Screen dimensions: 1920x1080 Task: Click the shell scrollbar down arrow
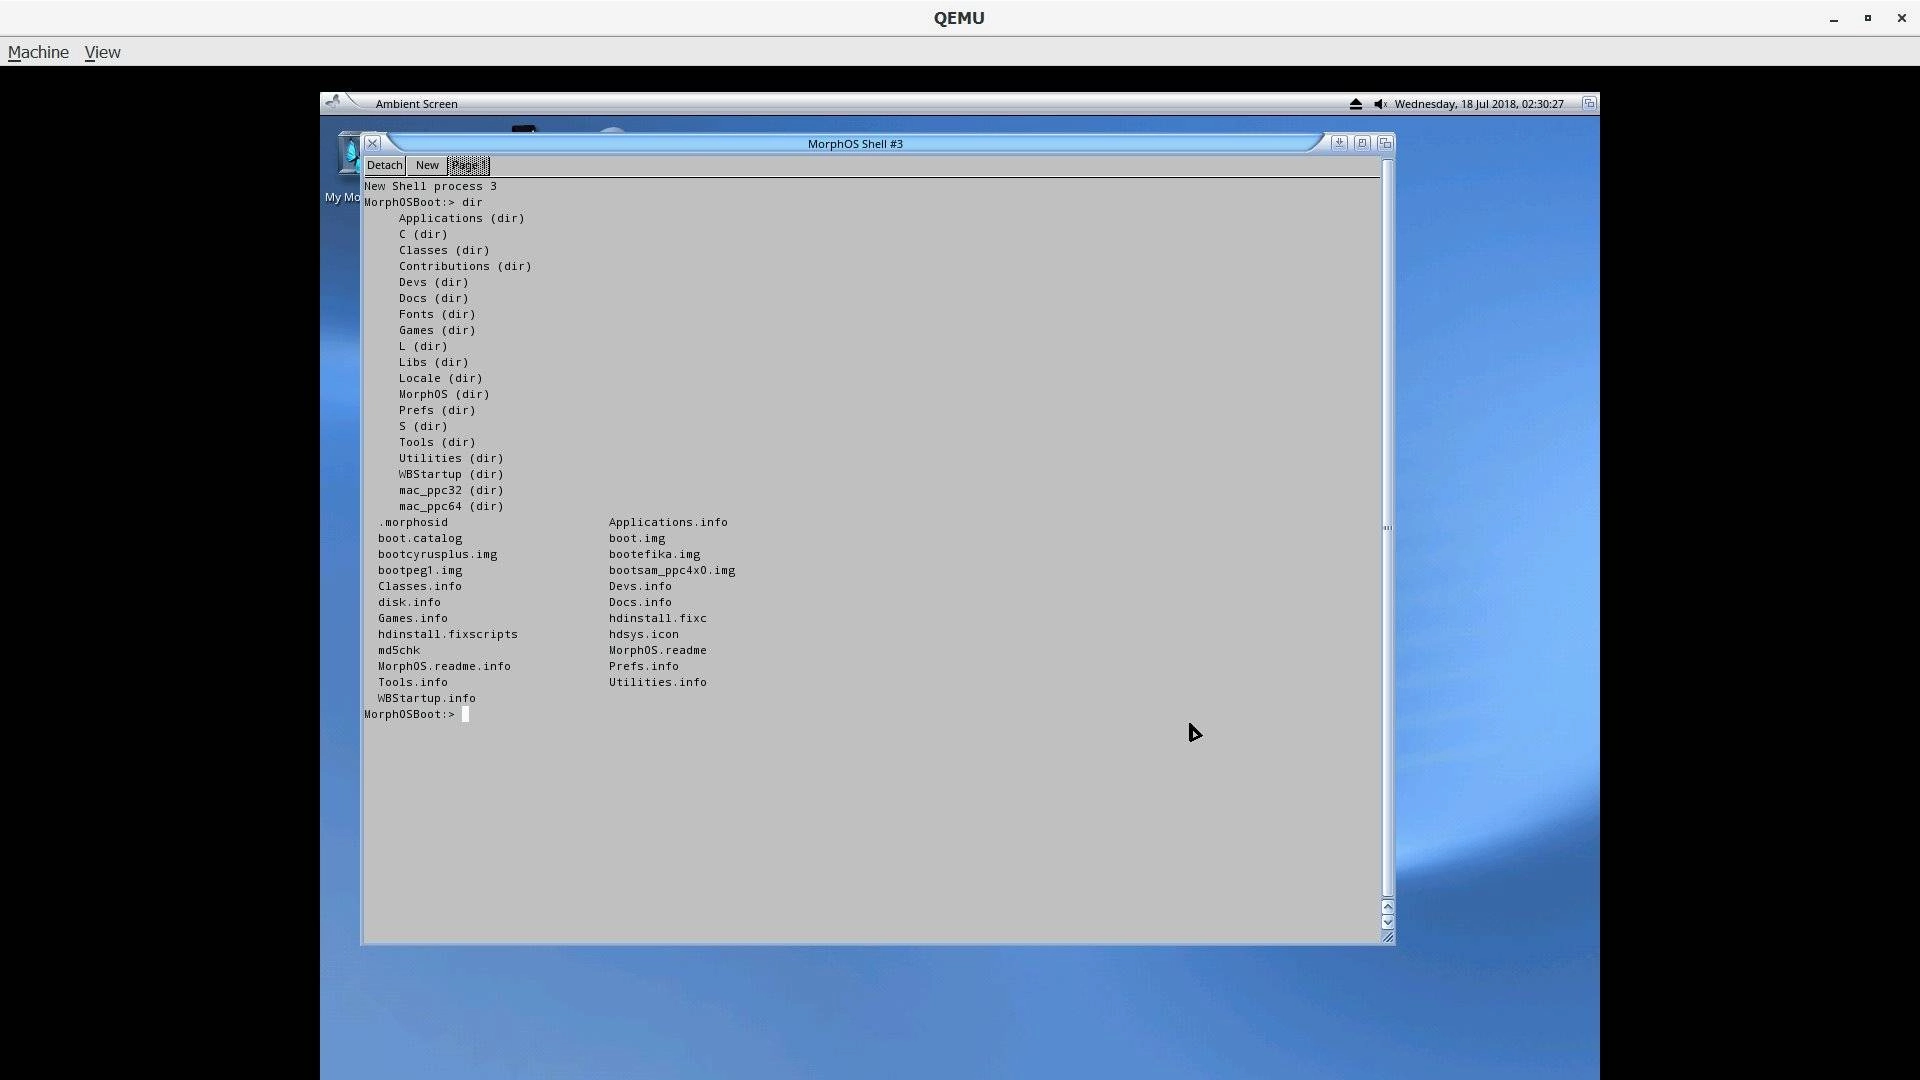click(1387, 922)
